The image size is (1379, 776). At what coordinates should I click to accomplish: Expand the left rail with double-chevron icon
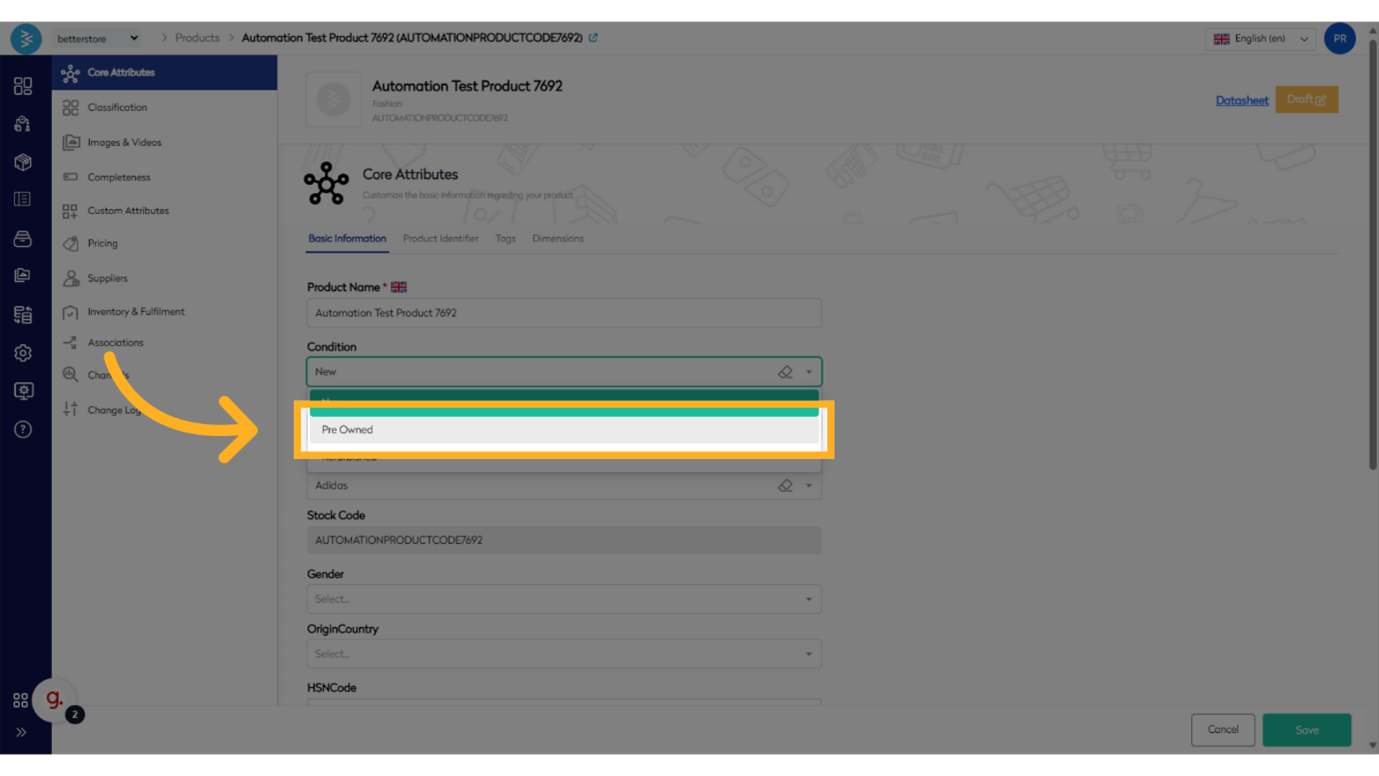(x=21, y=732)
